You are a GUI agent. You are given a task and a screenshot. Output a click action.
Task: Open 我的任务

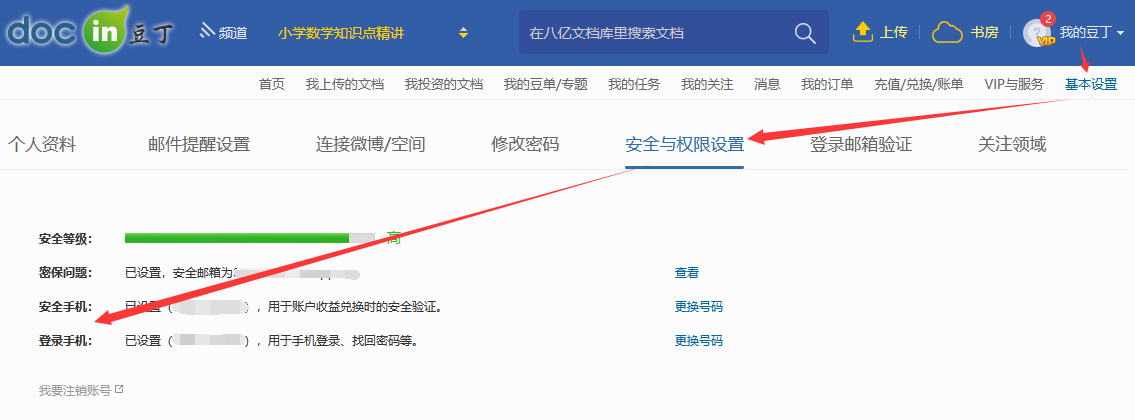click(634, 85)
